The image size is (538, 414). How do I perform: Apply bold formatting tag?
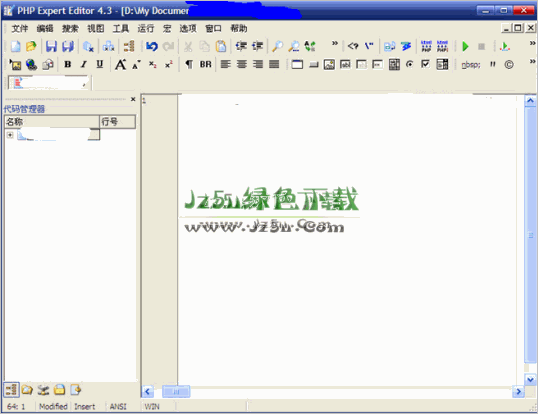pos(68,64)
